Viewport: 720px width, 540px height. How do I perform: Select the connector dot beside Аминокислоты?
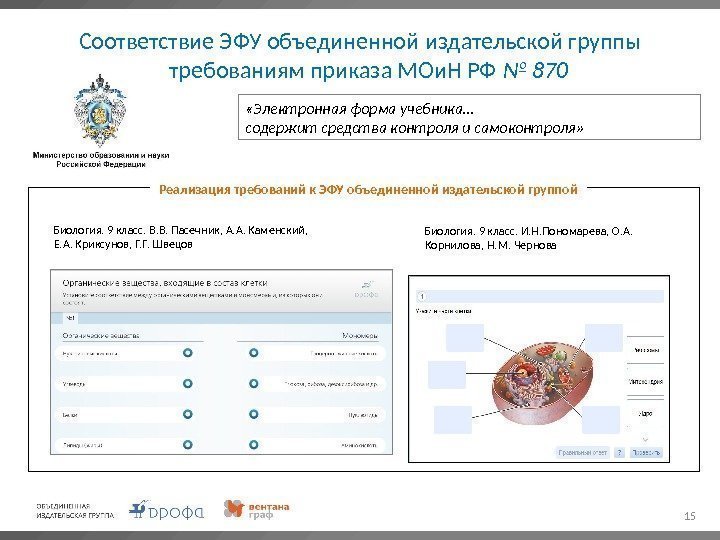(253, 444)
